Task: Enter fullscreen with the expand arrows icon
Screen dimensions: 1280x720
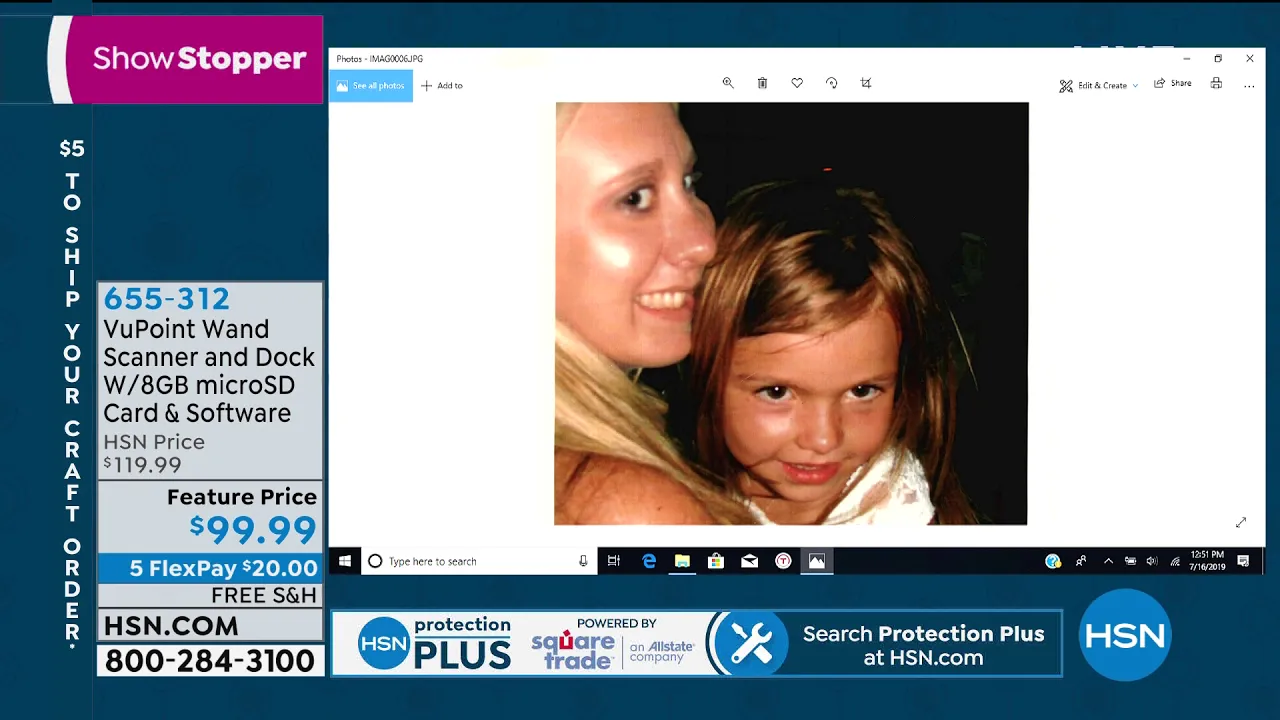Action: 1241,522
